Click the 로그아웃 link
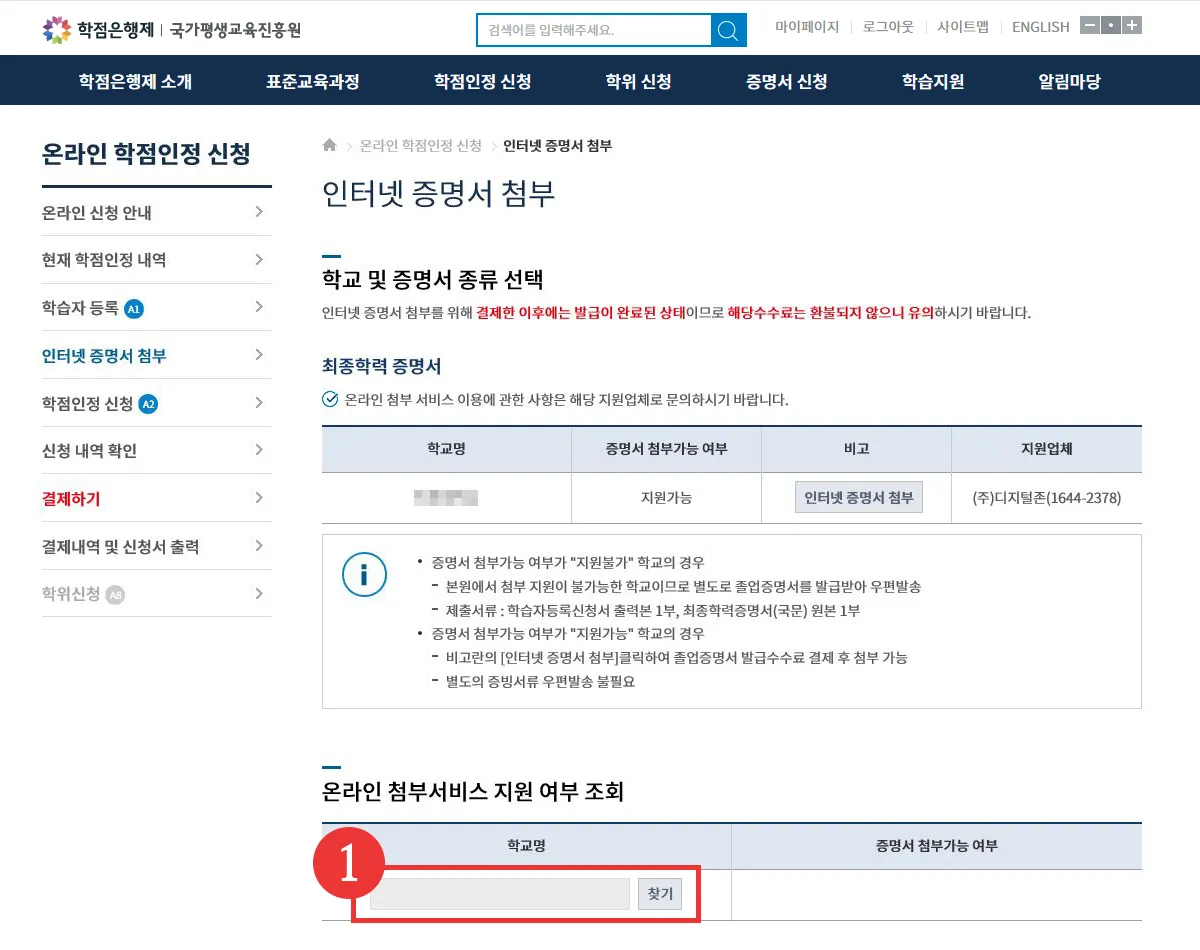This screenshot has width=1200, height=950. [x=886, y=27]
